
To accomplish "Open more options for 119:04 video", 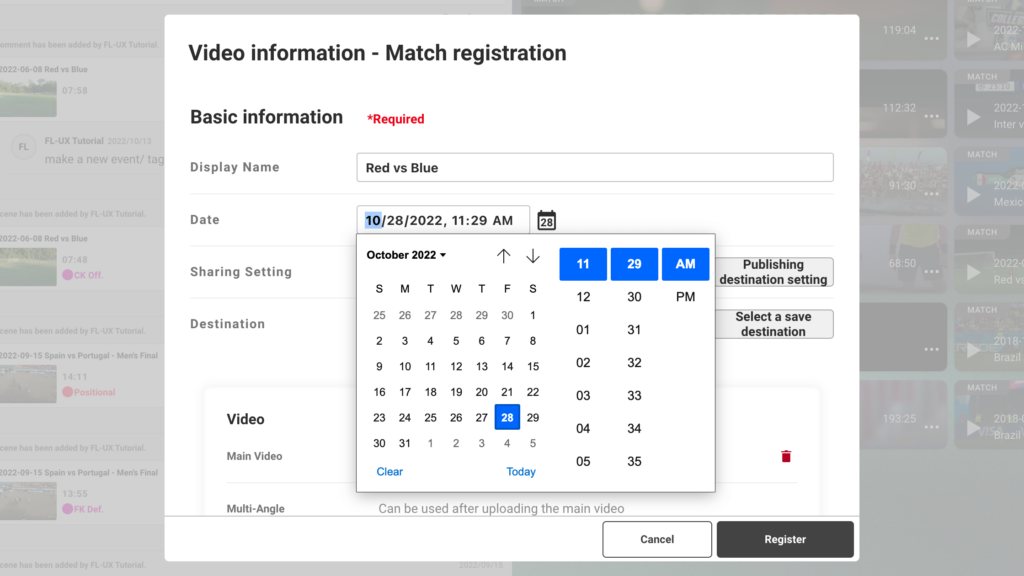I will (x=931, y=39).
